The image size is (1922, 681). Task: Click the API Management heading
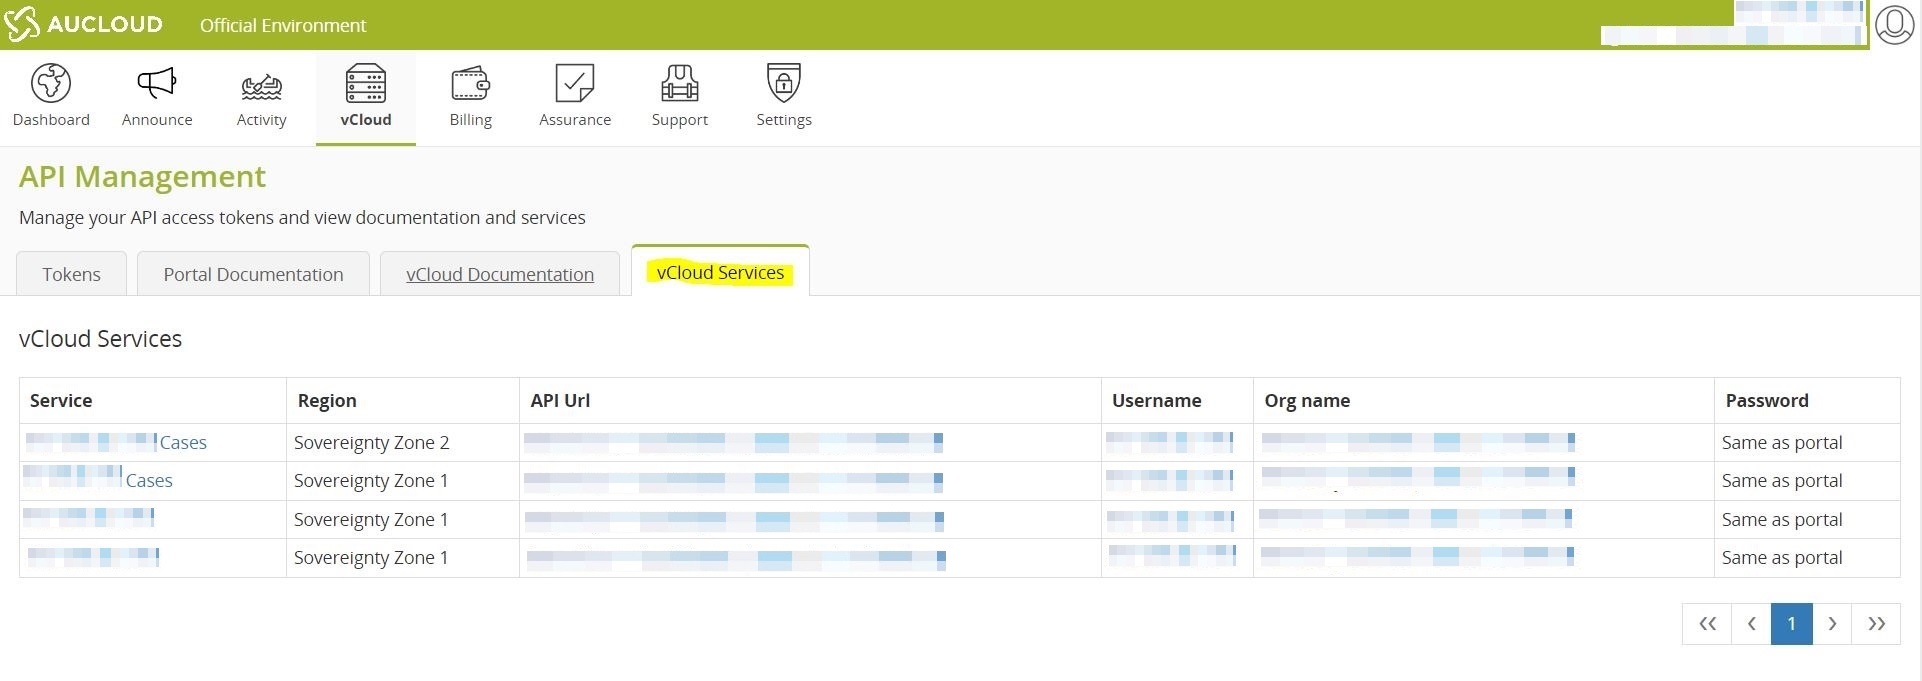[x=142, y=177]
